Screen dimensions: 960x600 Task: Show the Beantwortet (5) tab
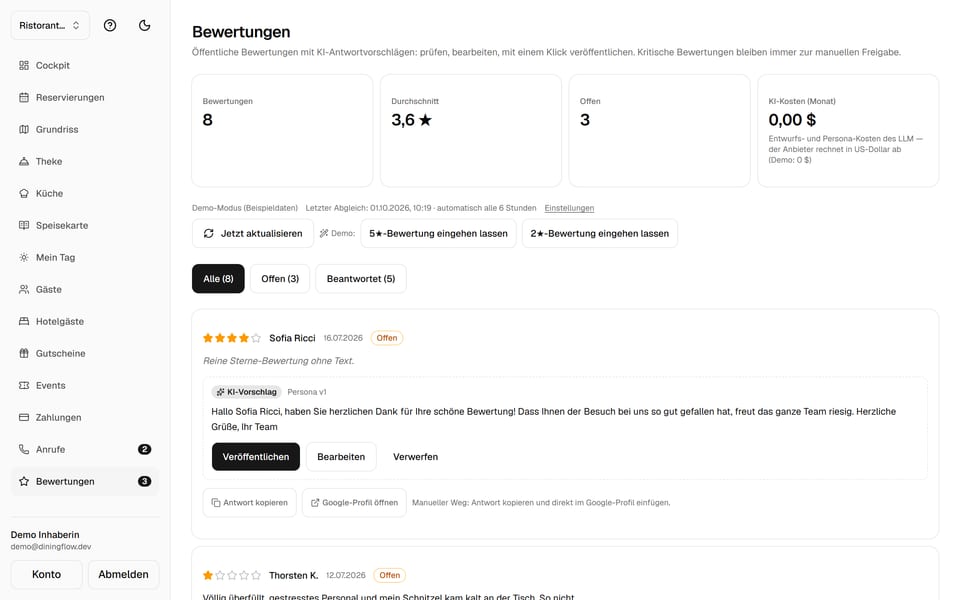[x=361, y=279]
